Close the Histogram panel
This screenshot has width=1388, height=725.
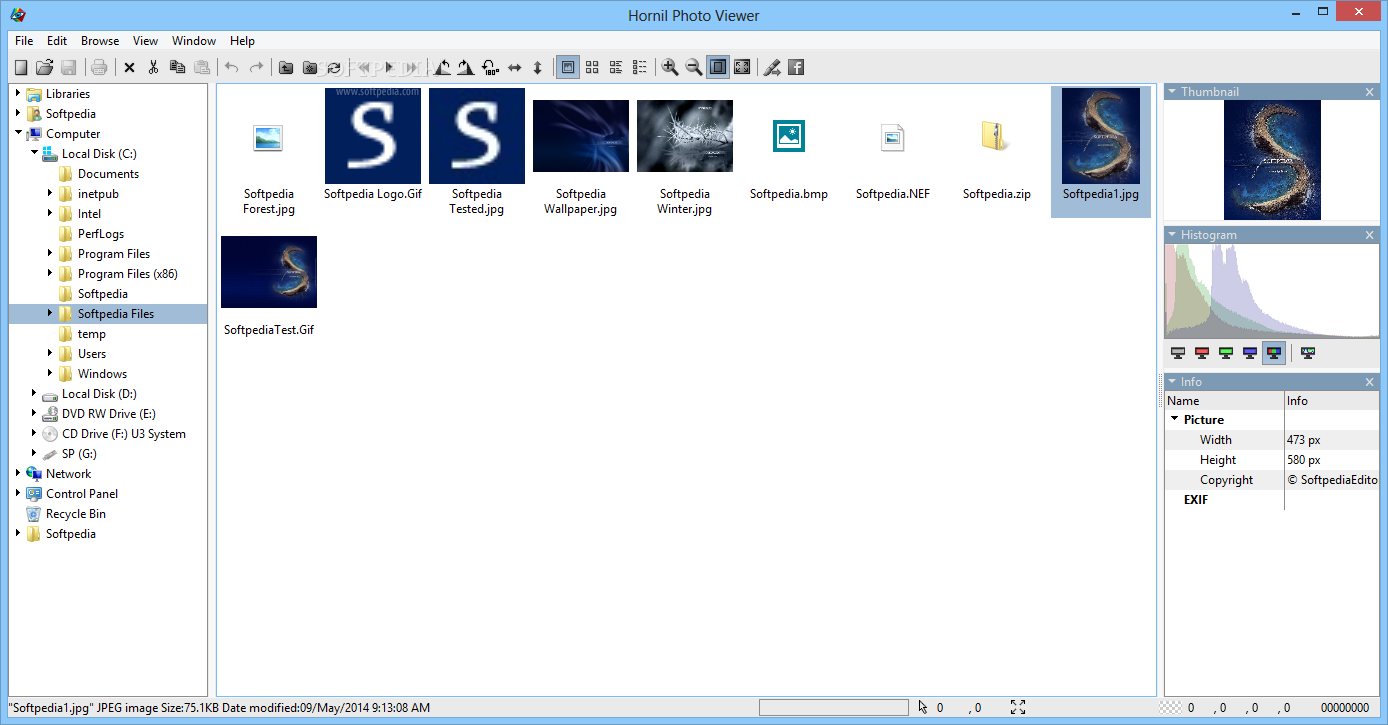pyautogui.click(x=1370, y=235)
